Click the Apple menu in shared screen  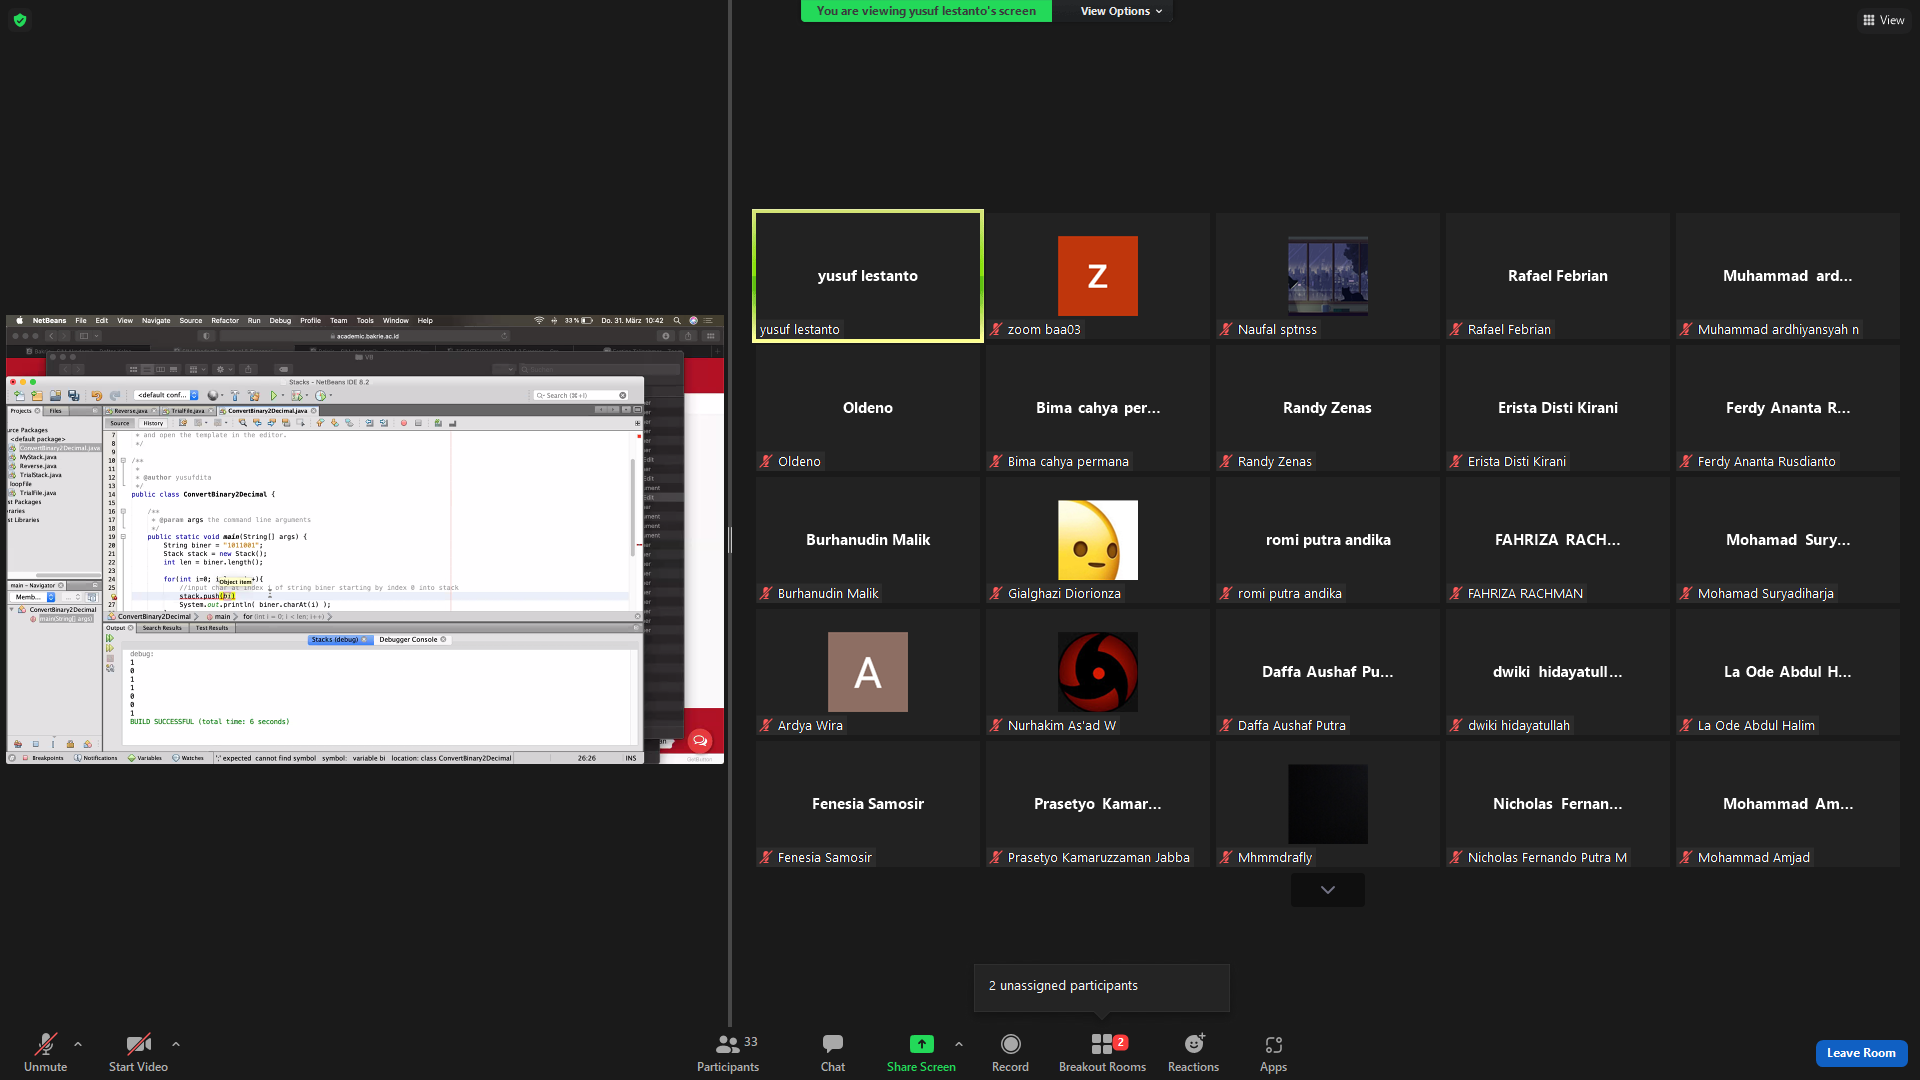pyautogui.click(x=19, y=321)
